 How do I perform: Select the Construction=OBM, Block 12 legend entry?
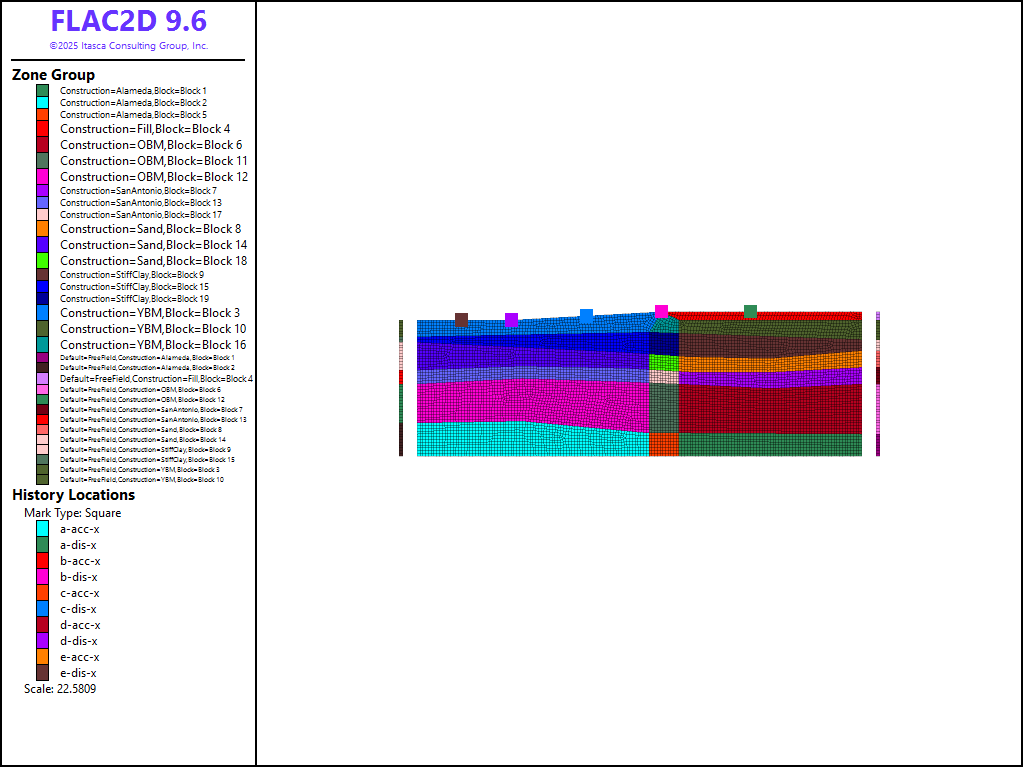(153, 177)
